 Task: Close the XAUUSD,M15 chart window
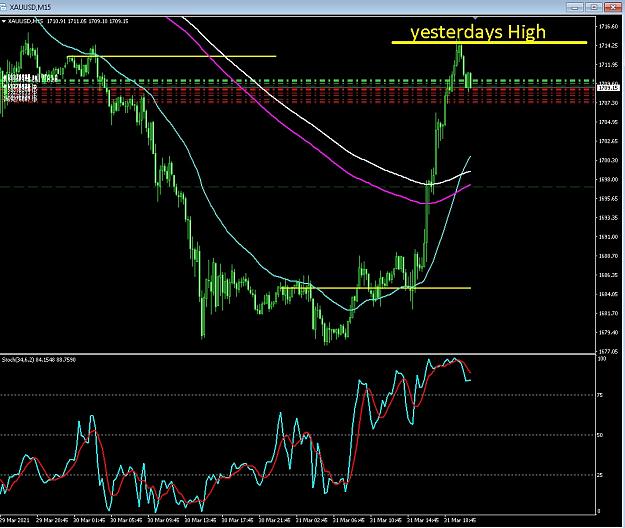click(x=613, y=7)
